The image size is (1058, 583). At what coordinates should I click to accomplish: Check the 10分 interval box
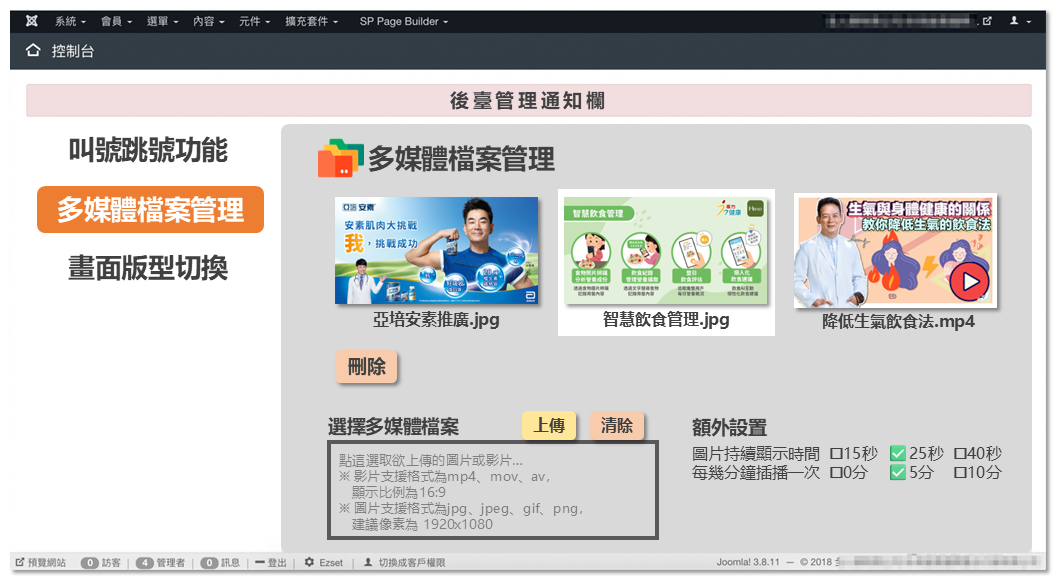[x=959, y=472]
